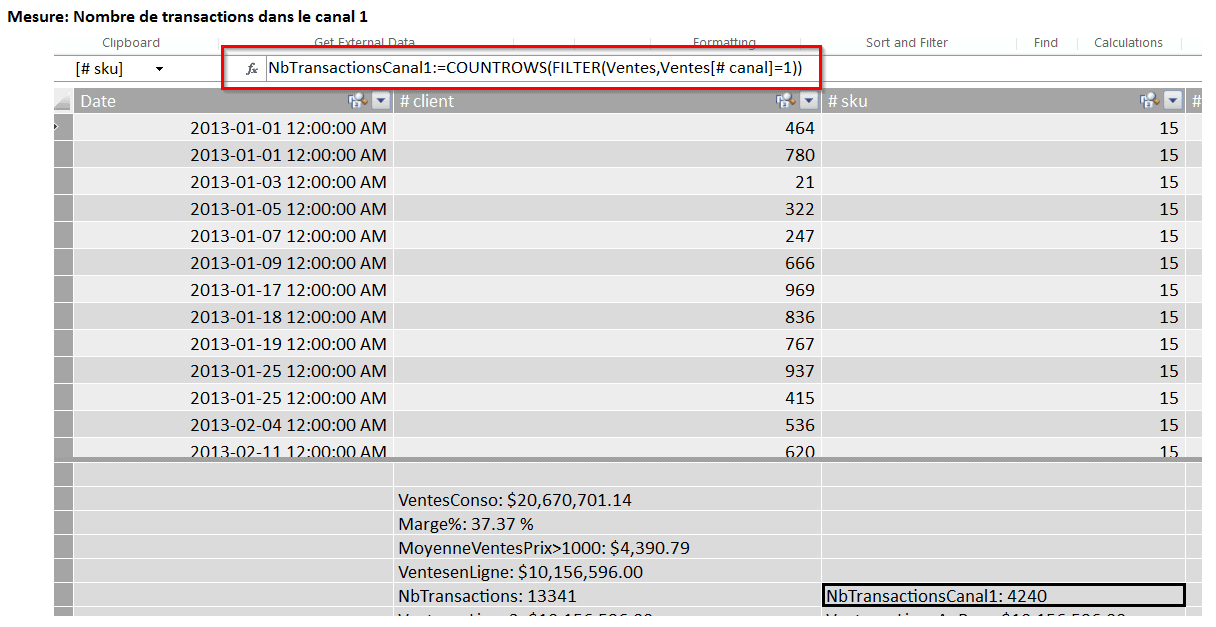
Task: Click the Calculations ribbon group label
Action: coord(1128,43)
